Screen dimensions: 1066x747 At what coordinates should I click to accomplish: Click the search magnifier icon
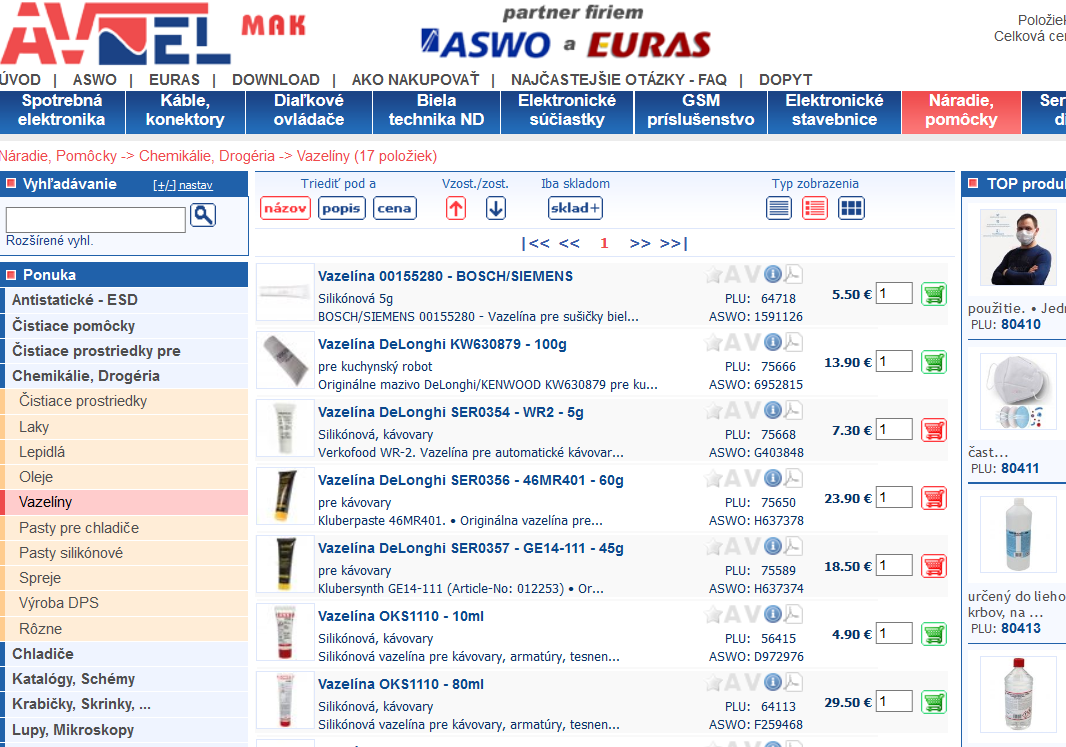203,214
